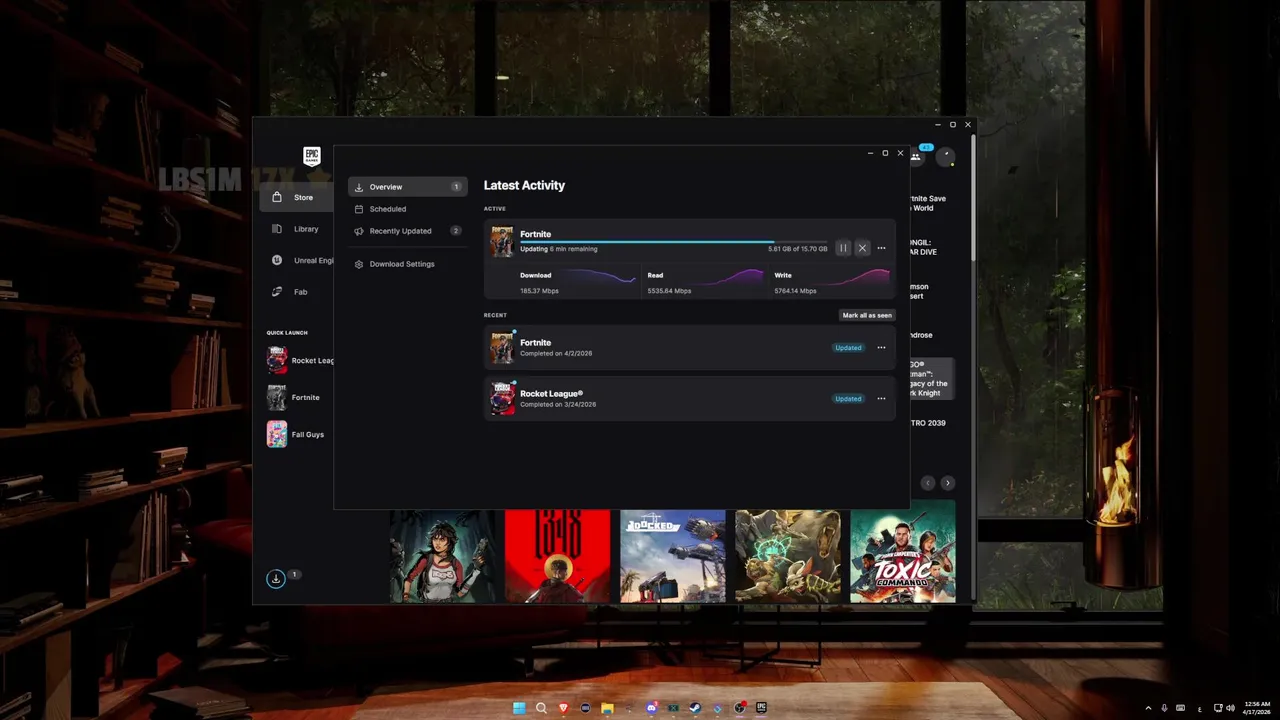Click "Completed on 3/24/2026" text

coord(558,404)
